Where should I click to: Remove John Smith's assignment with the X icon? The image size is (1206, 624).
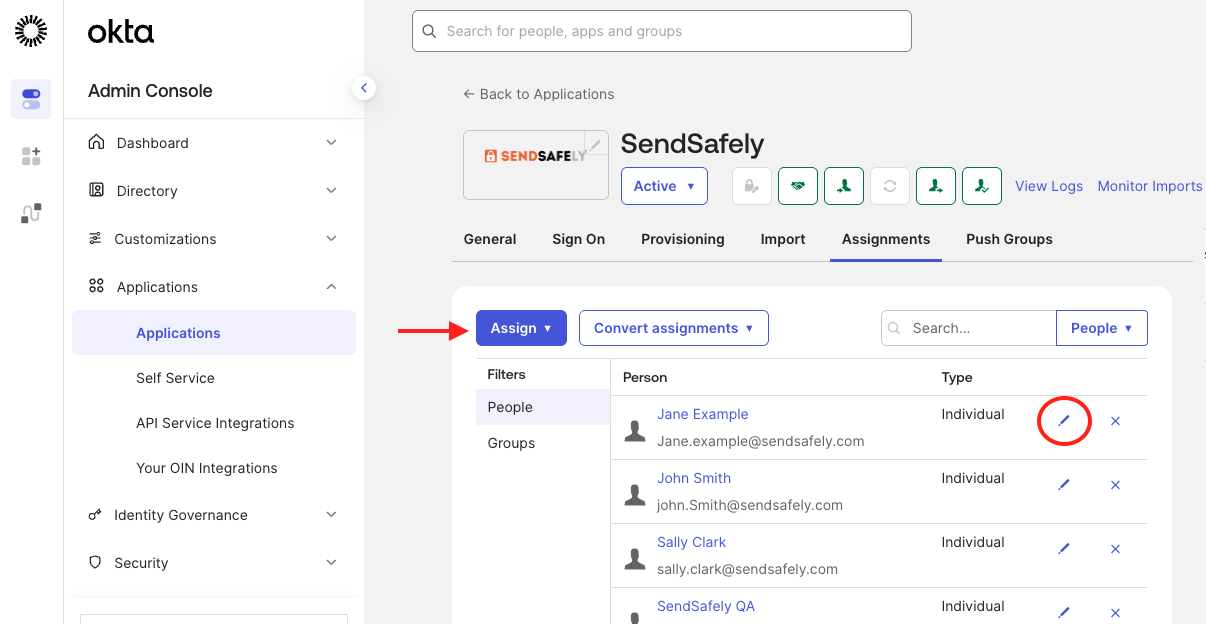[x=1116, y=485]
